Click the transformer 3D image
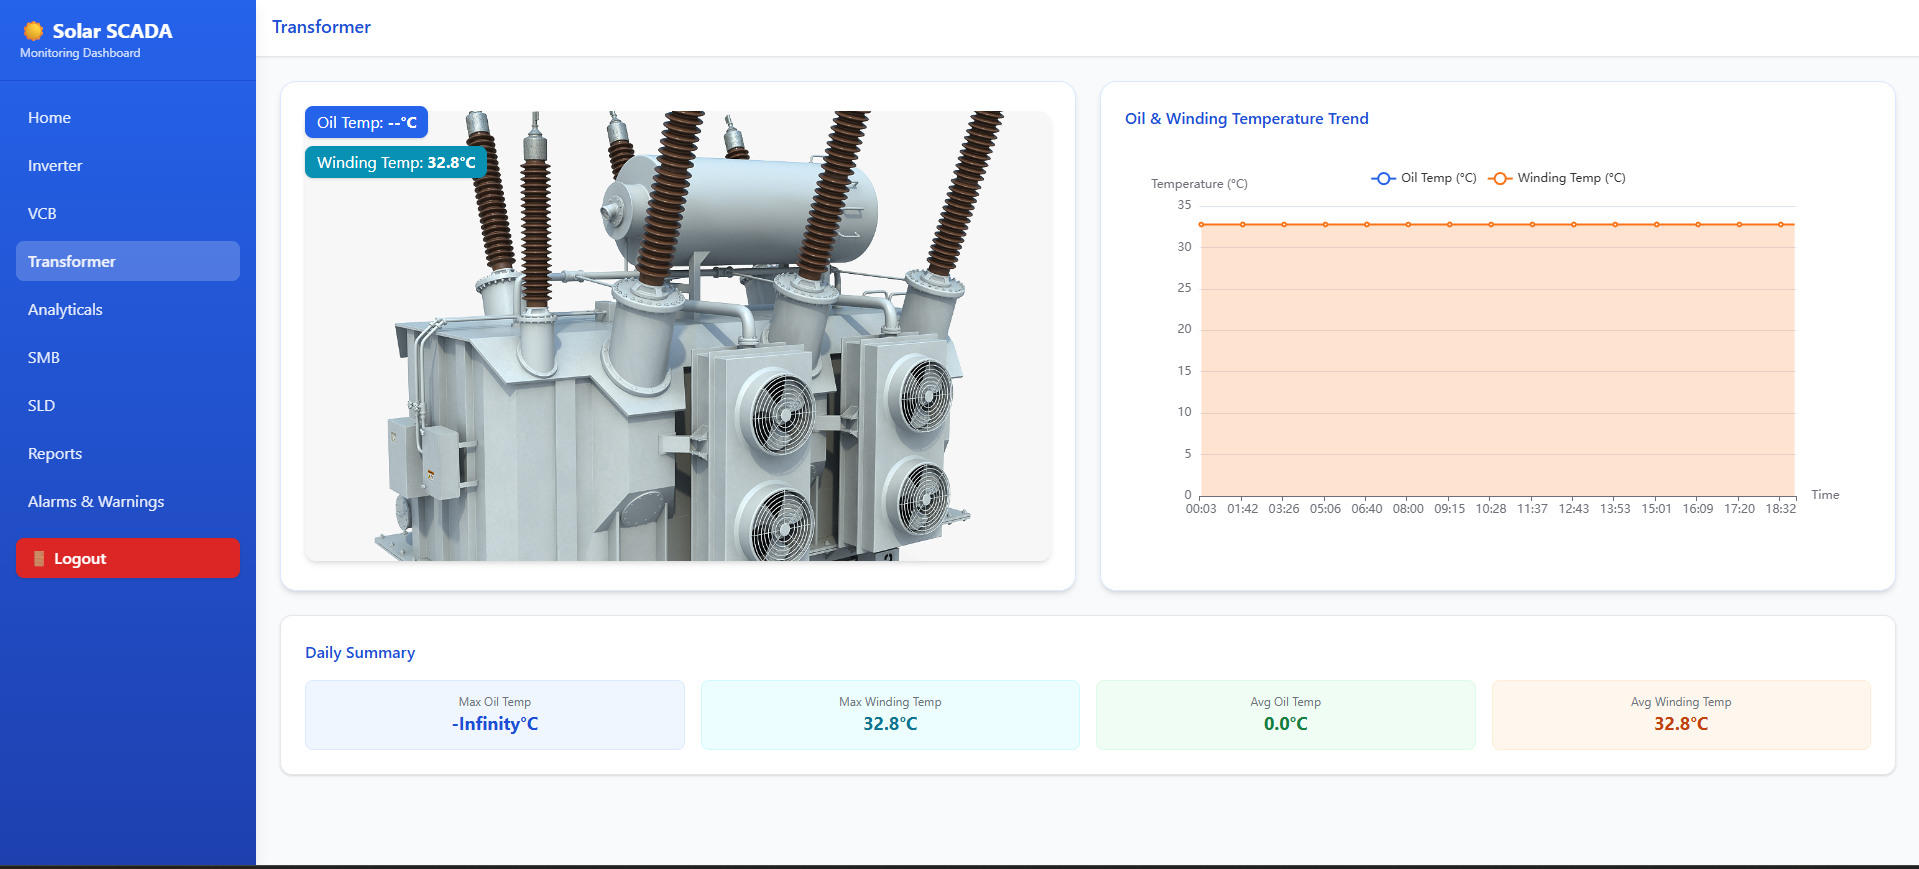The width and height of the screenshot is (1919, 869). pos(677,360)
